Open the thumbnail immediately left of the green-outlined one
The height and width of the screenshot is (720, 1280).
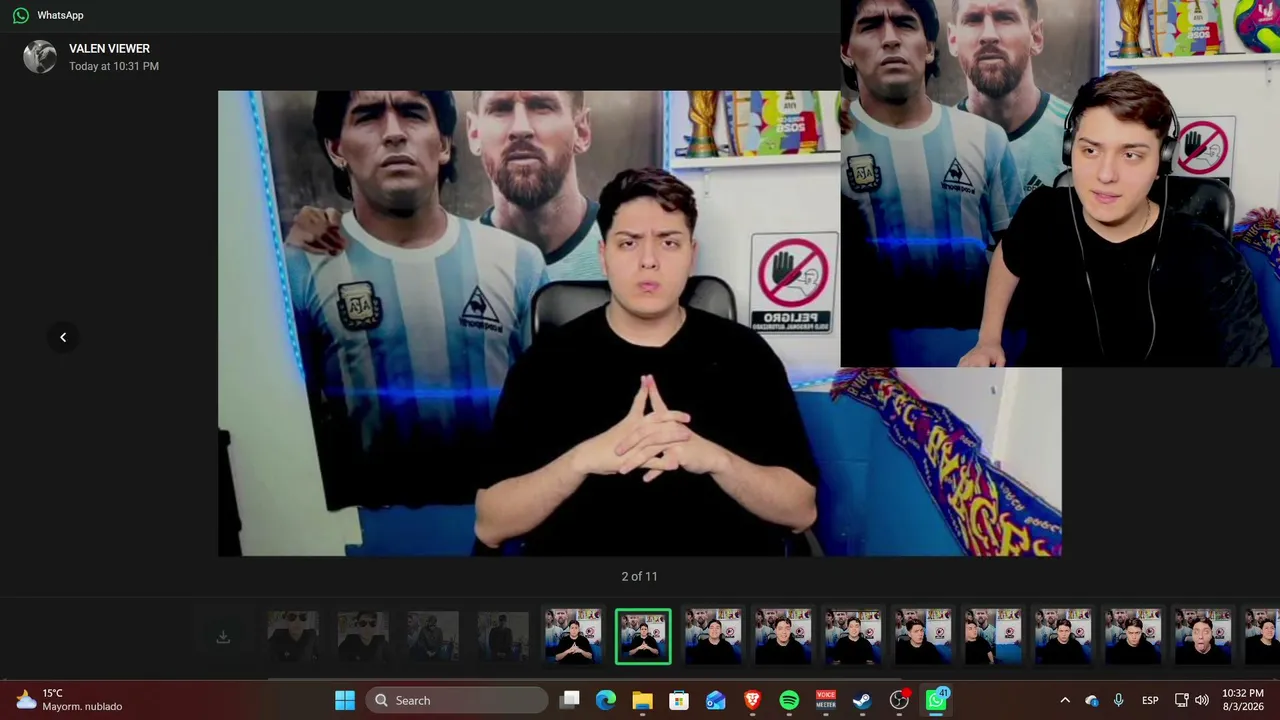573,637
